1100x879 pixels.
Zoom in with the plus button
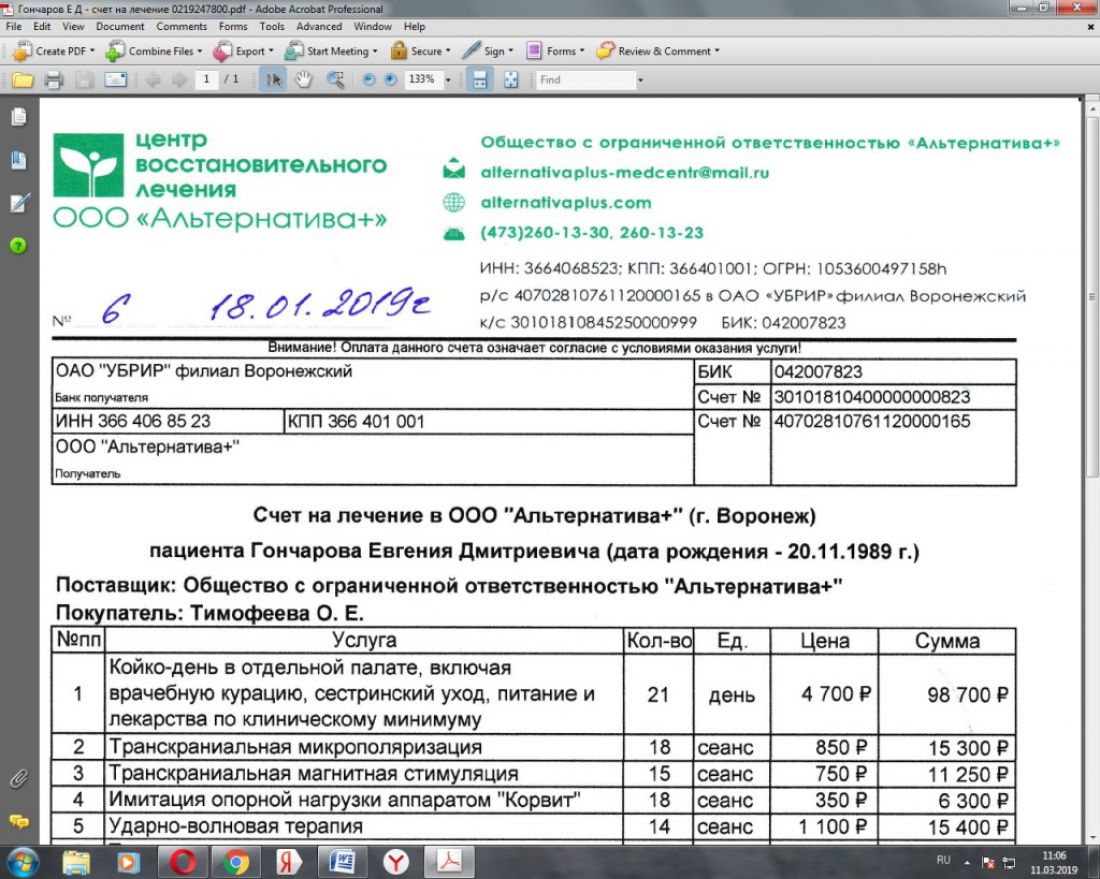pyautogui.click(x=390, y=80)
